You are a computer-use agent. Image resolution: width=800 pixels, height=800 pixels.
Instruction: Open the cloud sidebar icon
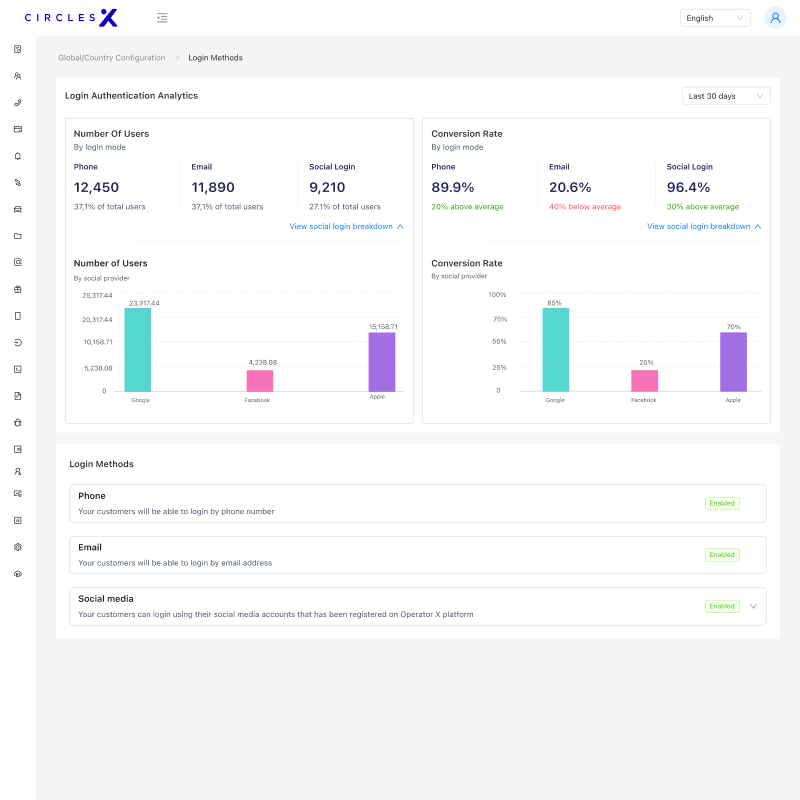(x=18, y=573)
